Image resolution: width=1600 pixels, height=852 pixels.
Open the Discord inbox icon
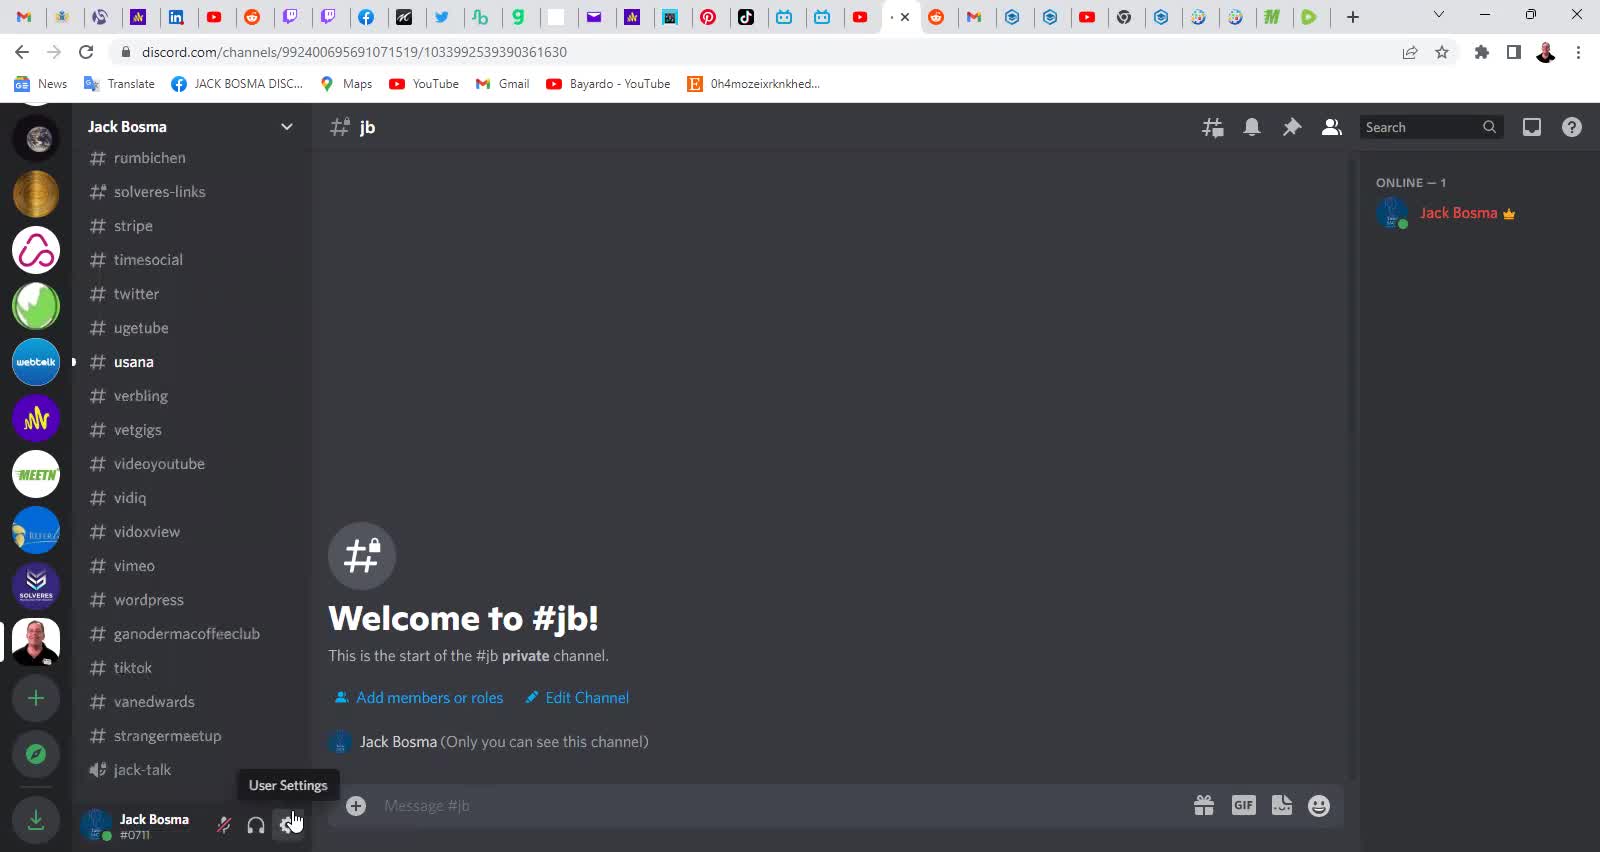point(1532,127)
